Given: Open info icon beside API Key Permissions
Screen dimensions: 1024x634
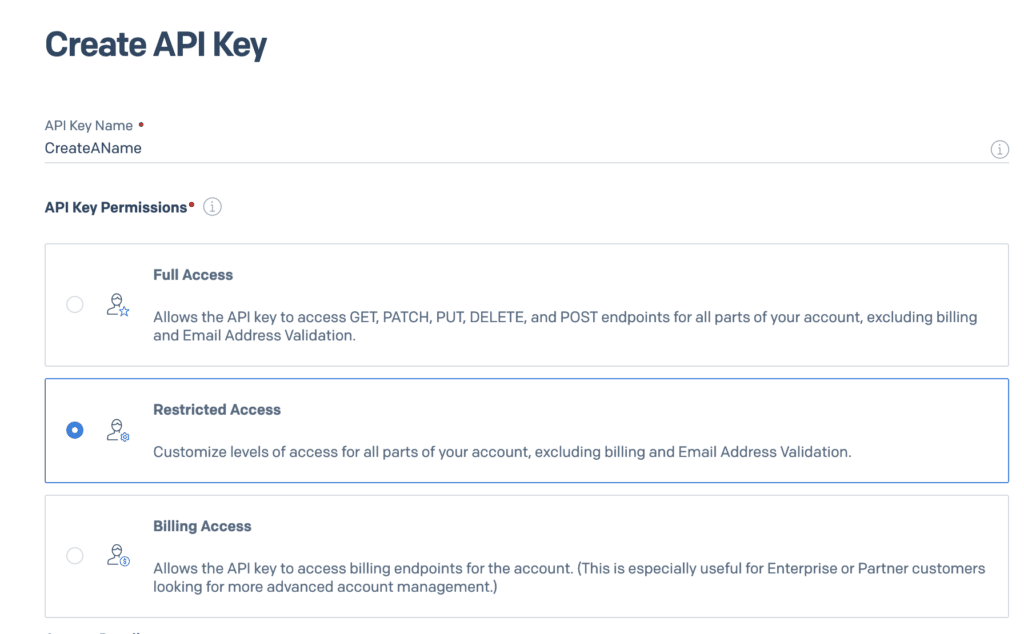Looking at the screenshot, I should click(x=212, y=207).
